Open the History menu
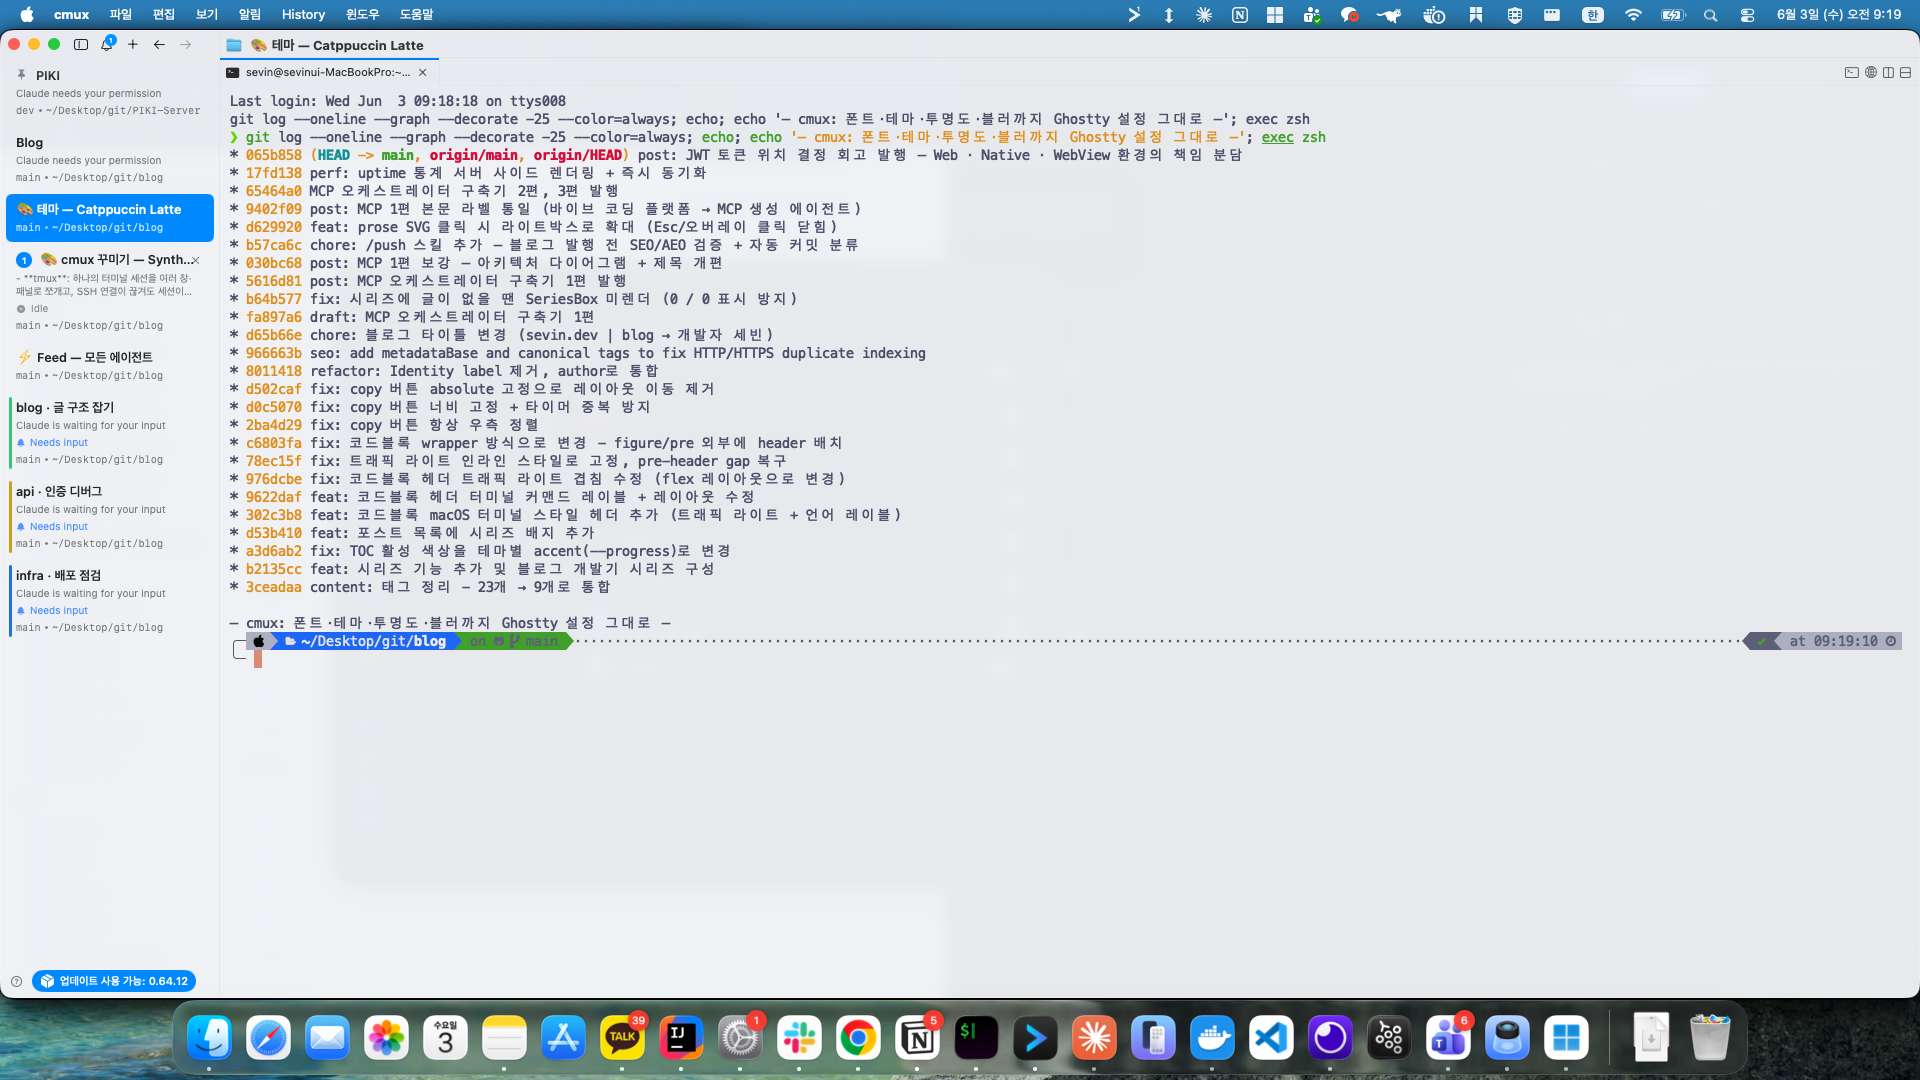 tap(303, 14)
